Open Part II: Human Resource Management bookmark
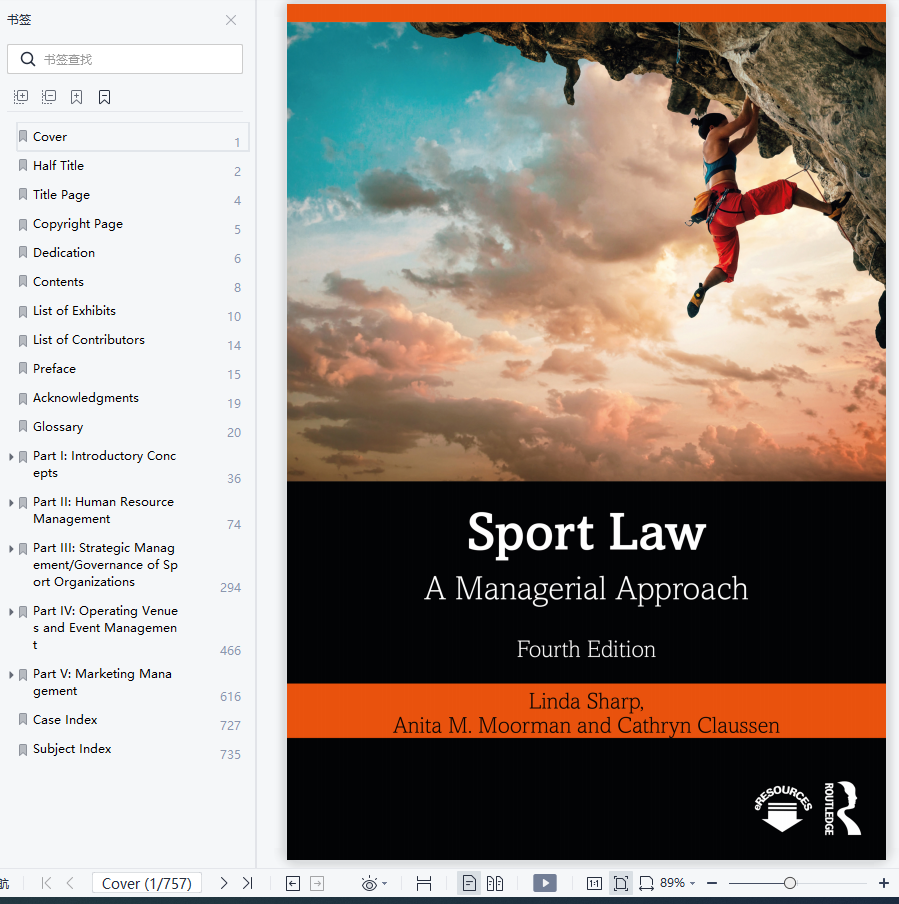 click(x=103, y=510)
